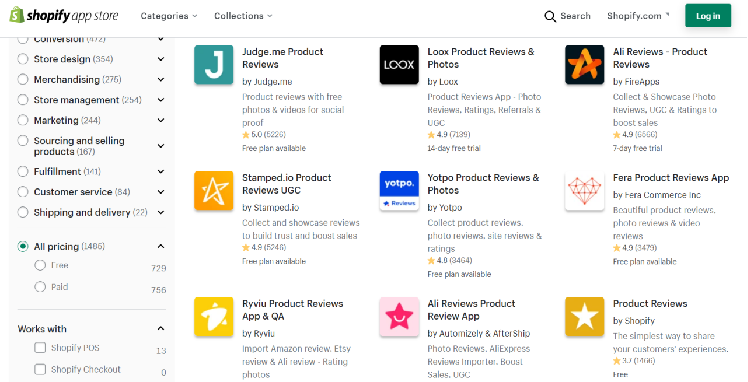The height and width of the screenshot is (382, 748).
Task: Expand the Store design category chevron
Action: point(161,59)
